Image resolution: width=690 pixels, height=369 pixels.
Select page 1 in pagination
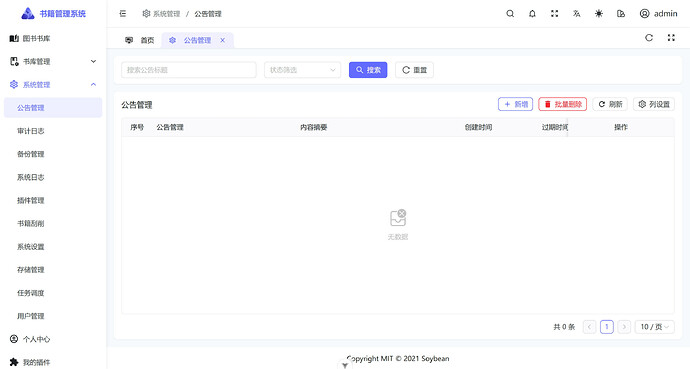pos(607,327)
